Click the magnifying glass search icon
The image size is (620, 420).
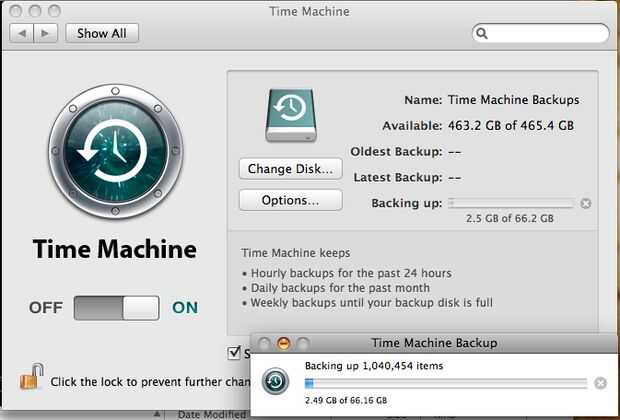[482, 34]
